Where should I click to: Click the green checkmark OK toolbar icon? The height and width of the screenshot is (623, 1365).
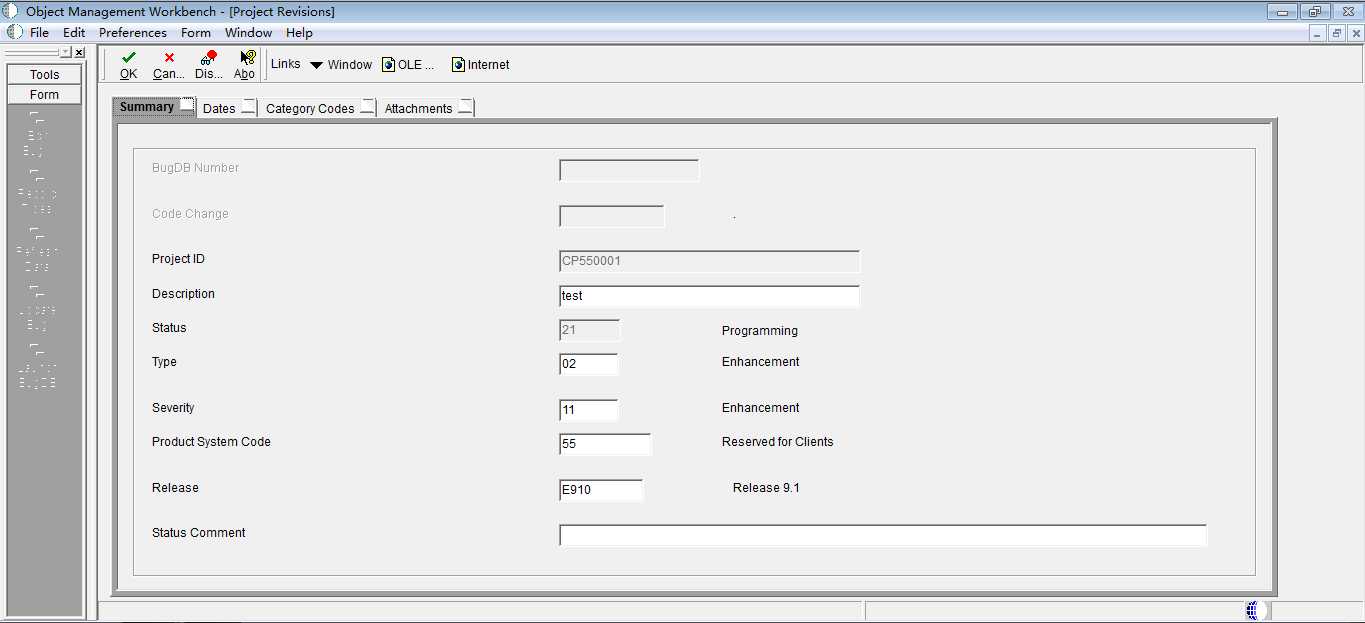pyautogui.click(x=128, y=58)
